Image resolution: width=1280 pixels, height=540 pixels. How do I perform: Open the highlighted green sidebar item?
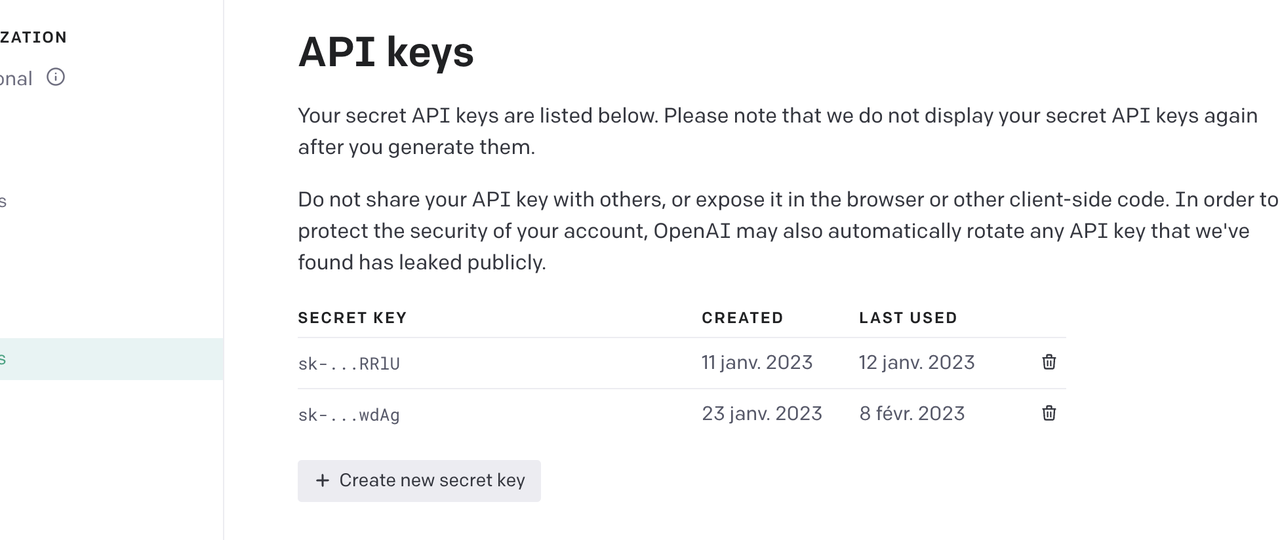tap(100, 359)
